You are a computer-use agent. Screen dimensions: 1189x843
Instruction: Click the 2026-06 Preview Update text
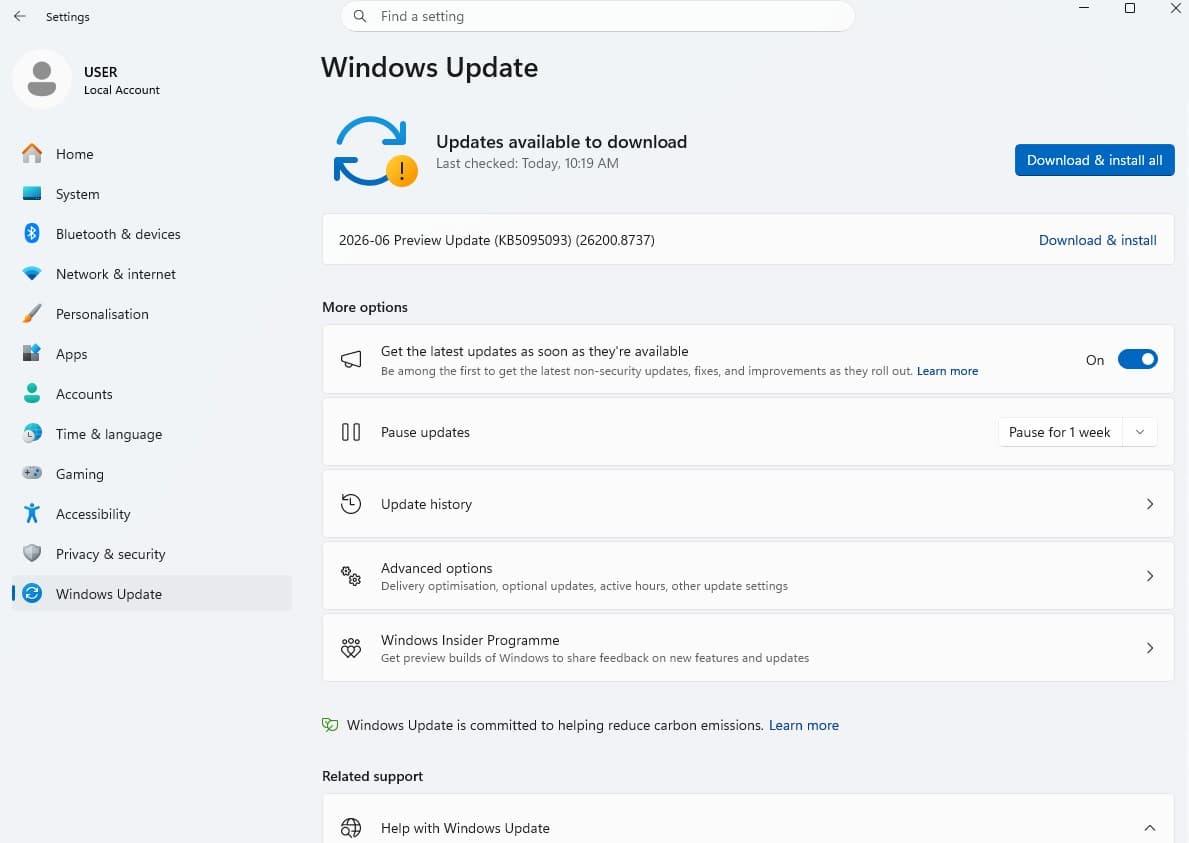point(497,240)
